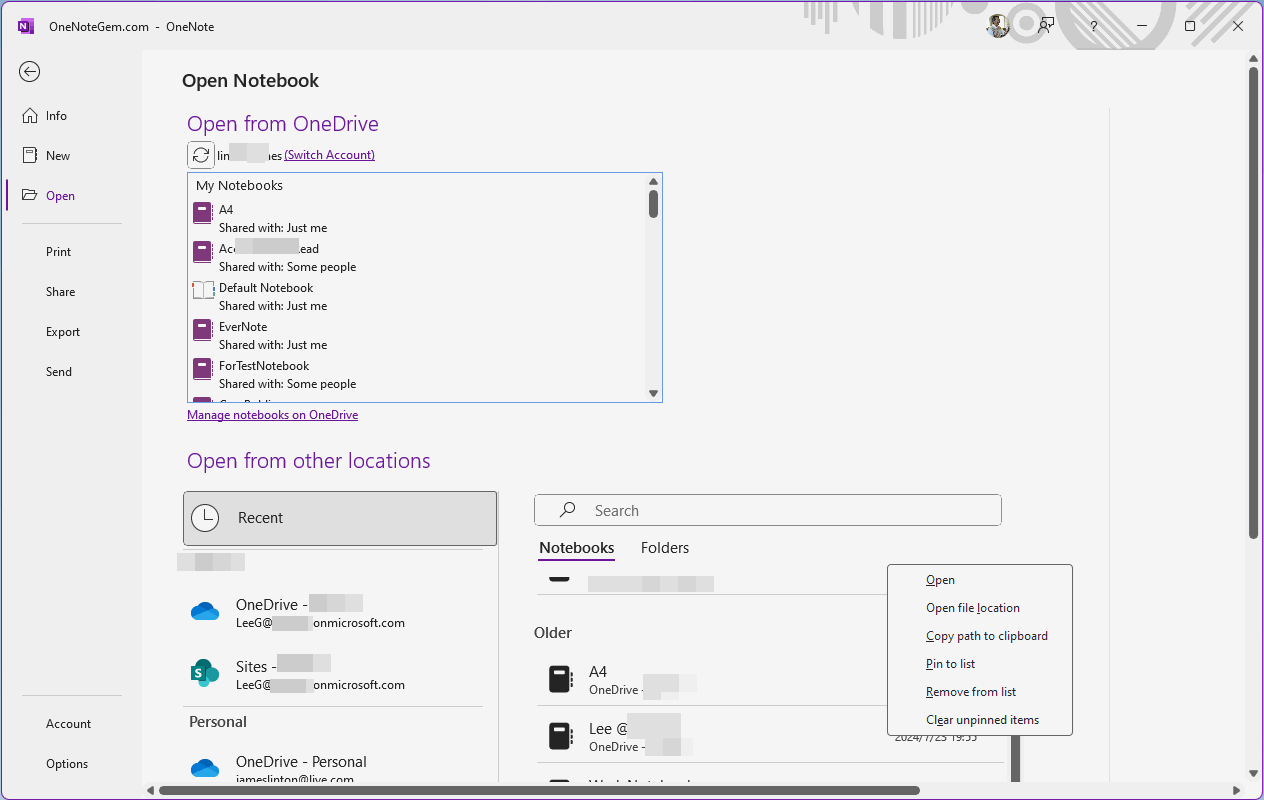Click the page vertical scrollbar down arrow
The width and height of the screenshot is (1264, 800).
(1253, 773)
